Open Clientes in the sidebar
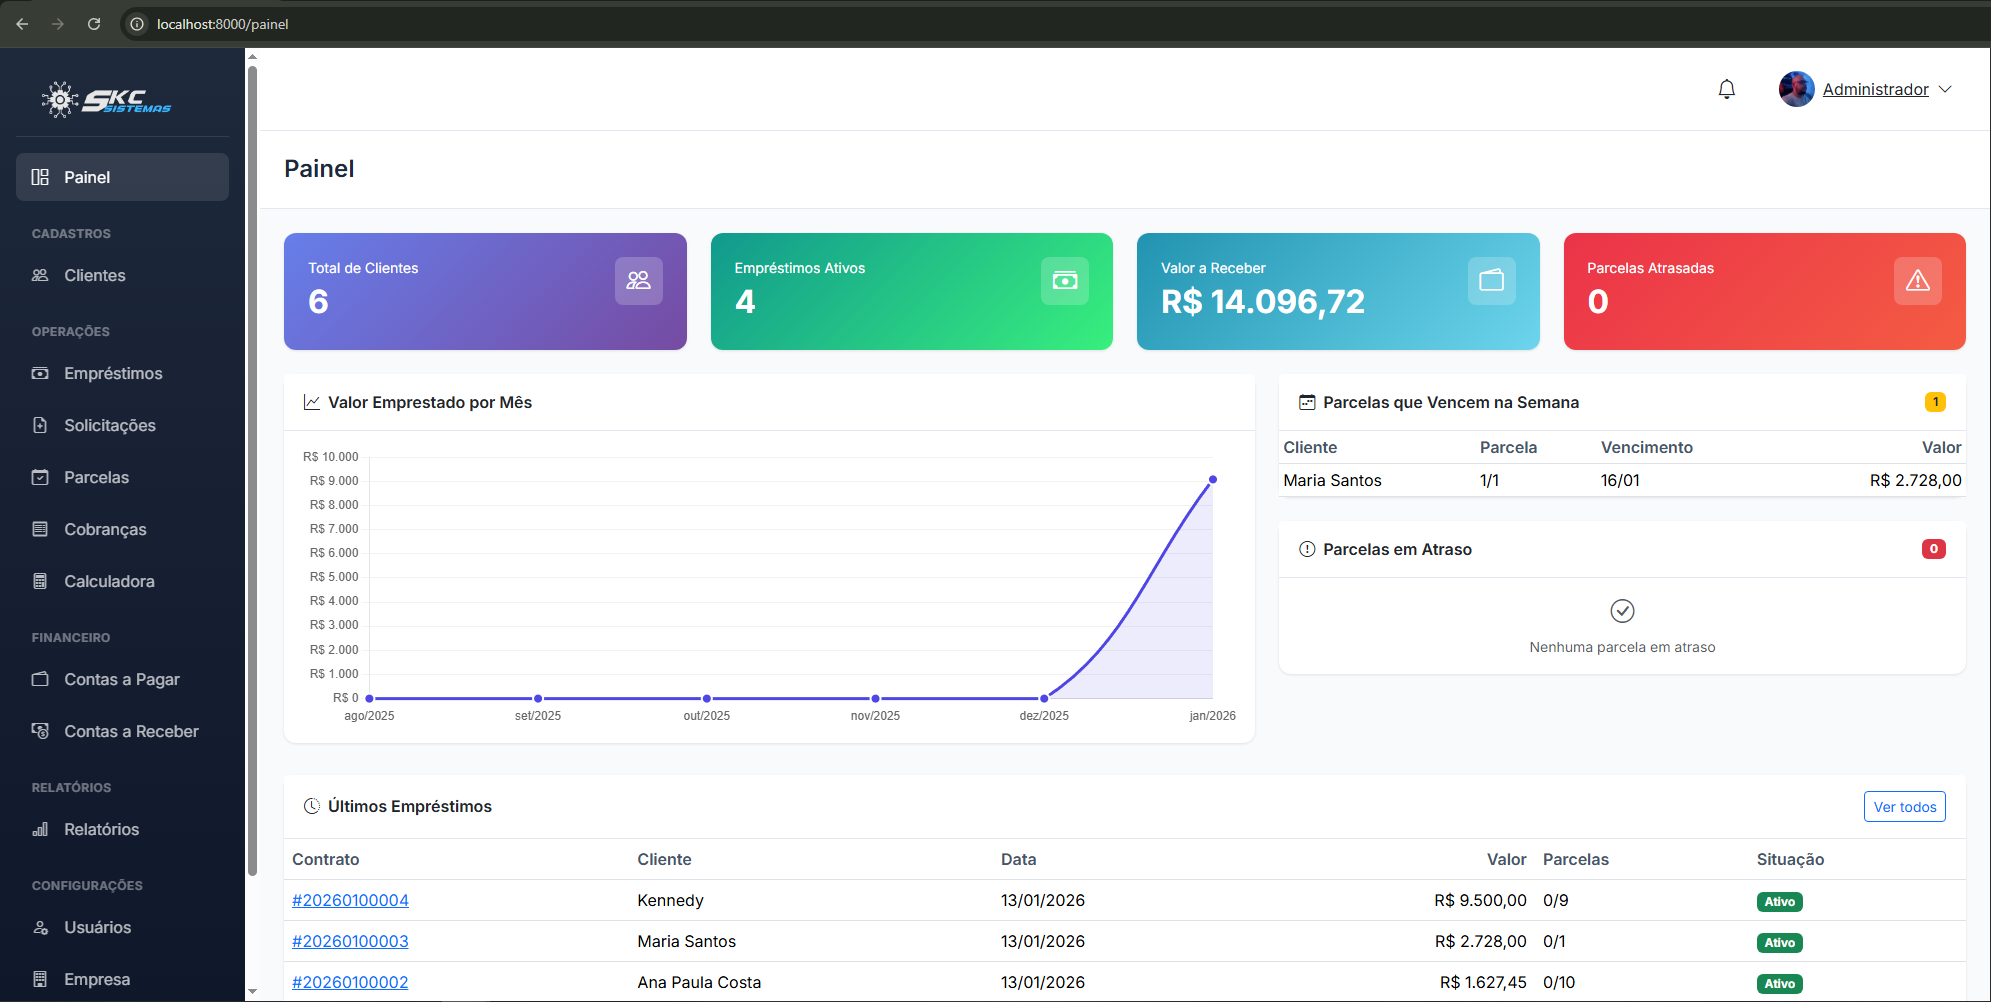 (x=95, y=275)
